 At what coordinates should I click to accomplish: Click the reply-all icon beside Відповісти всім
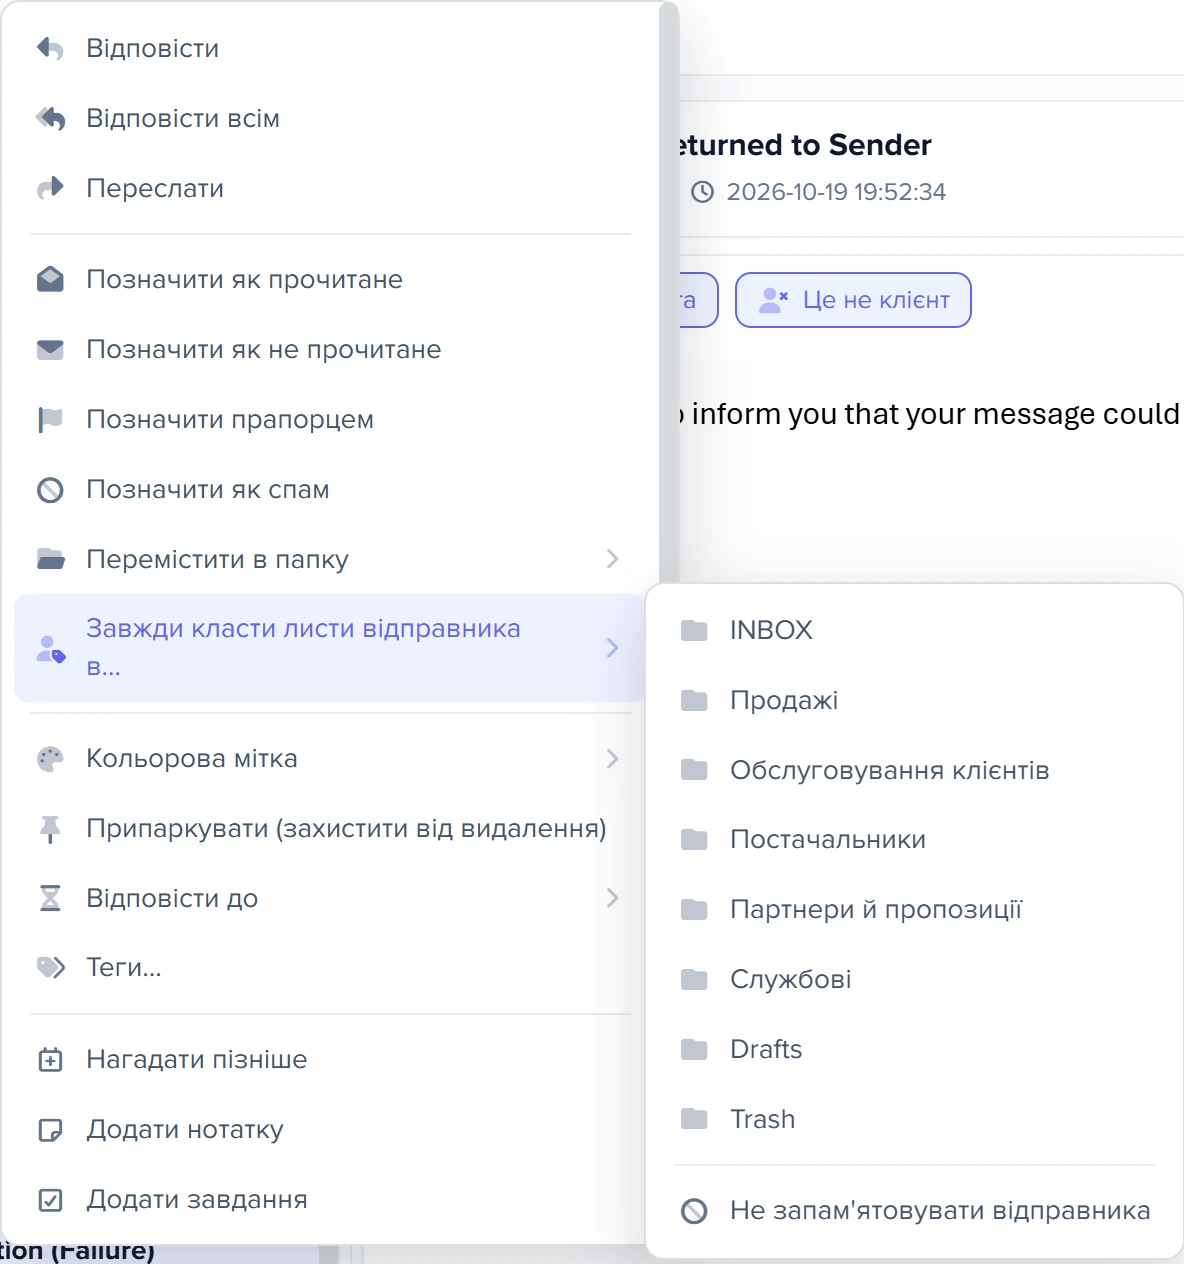pos(50,118)
